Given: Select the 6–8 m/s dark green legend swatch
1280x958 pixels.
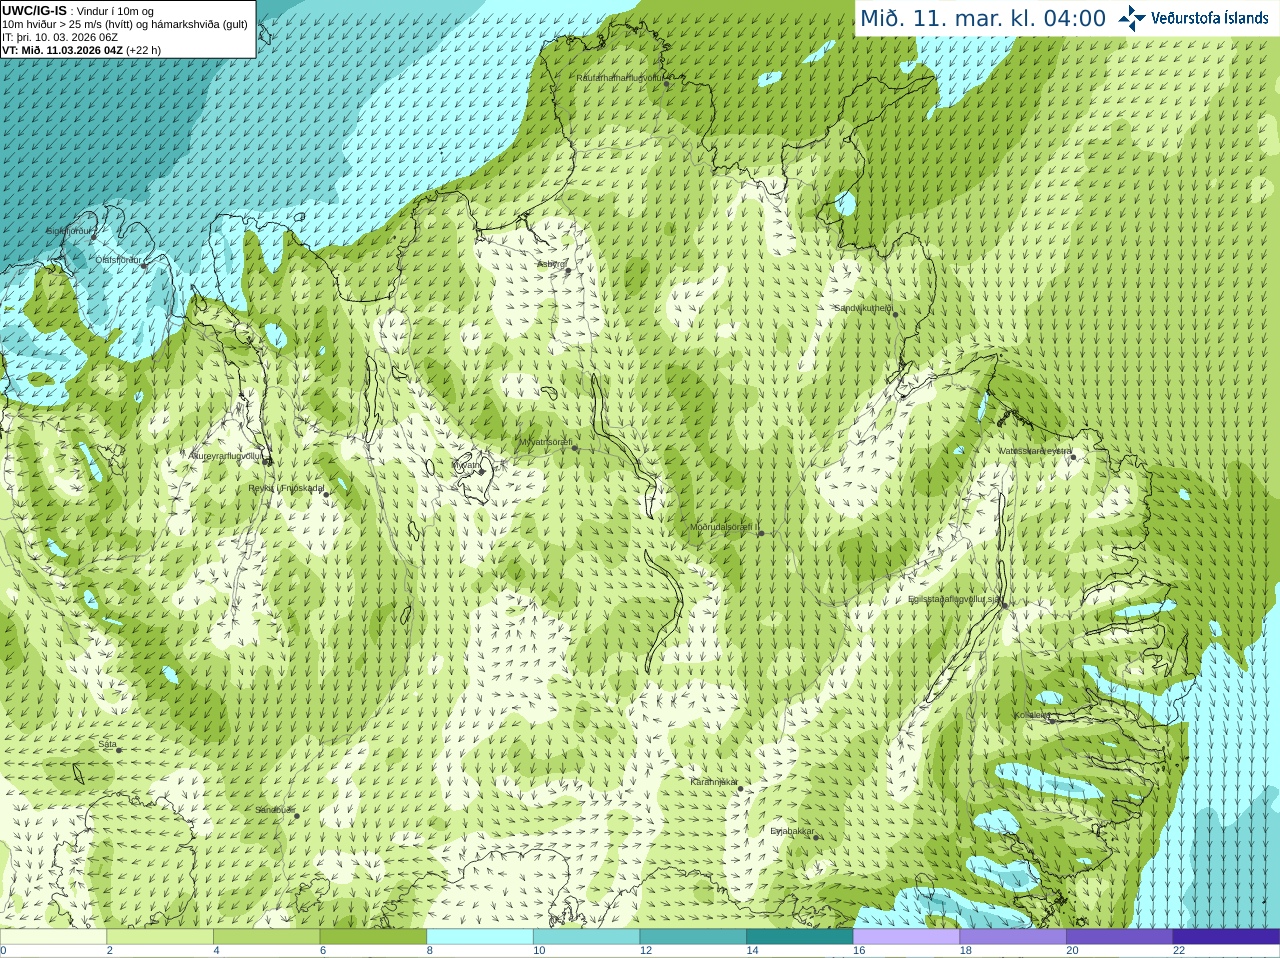Looking at the screenshot, I should pos(373,937).
